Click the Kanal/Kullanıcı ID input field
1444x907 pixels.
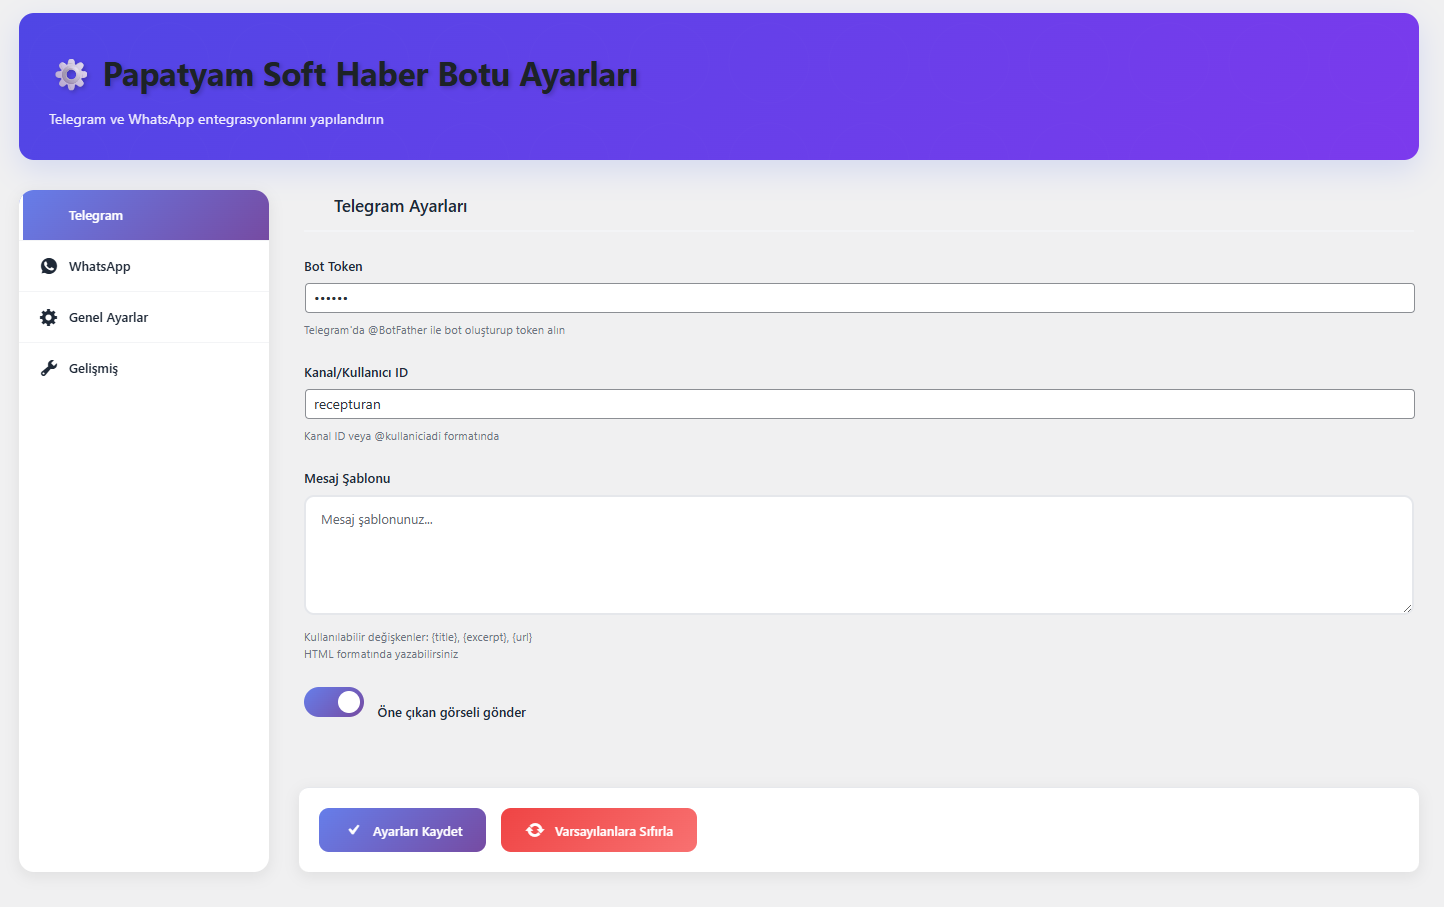(859, 404)
